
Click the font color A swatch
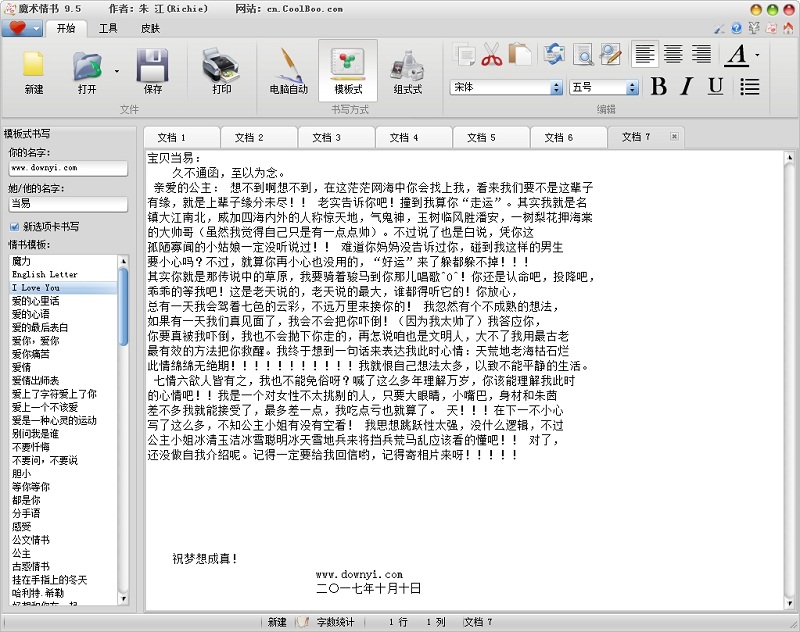point(736,55)
